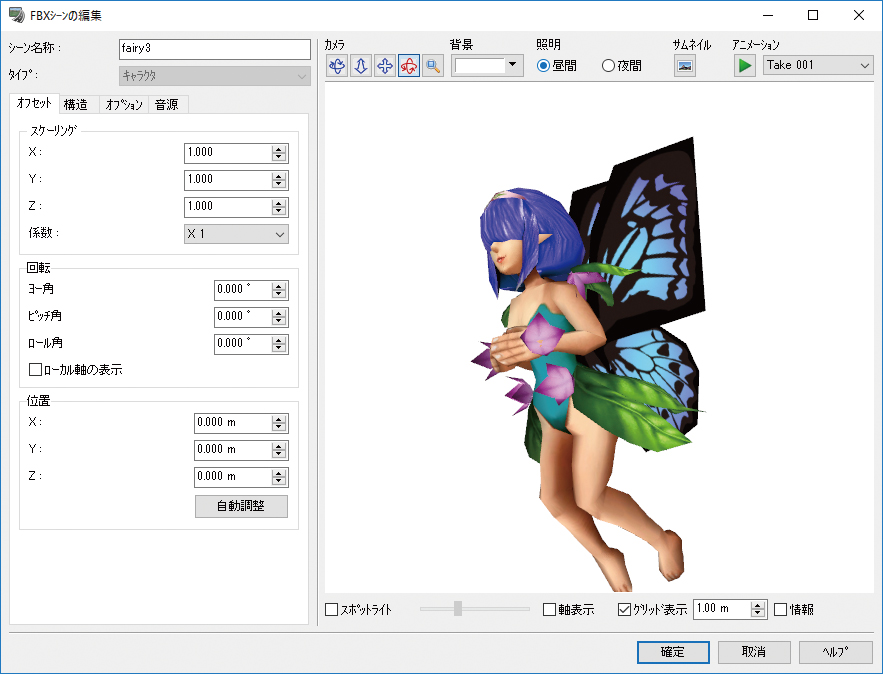Click the first camera rotate icon
This screenshot has width=883, height=674.
337,66
